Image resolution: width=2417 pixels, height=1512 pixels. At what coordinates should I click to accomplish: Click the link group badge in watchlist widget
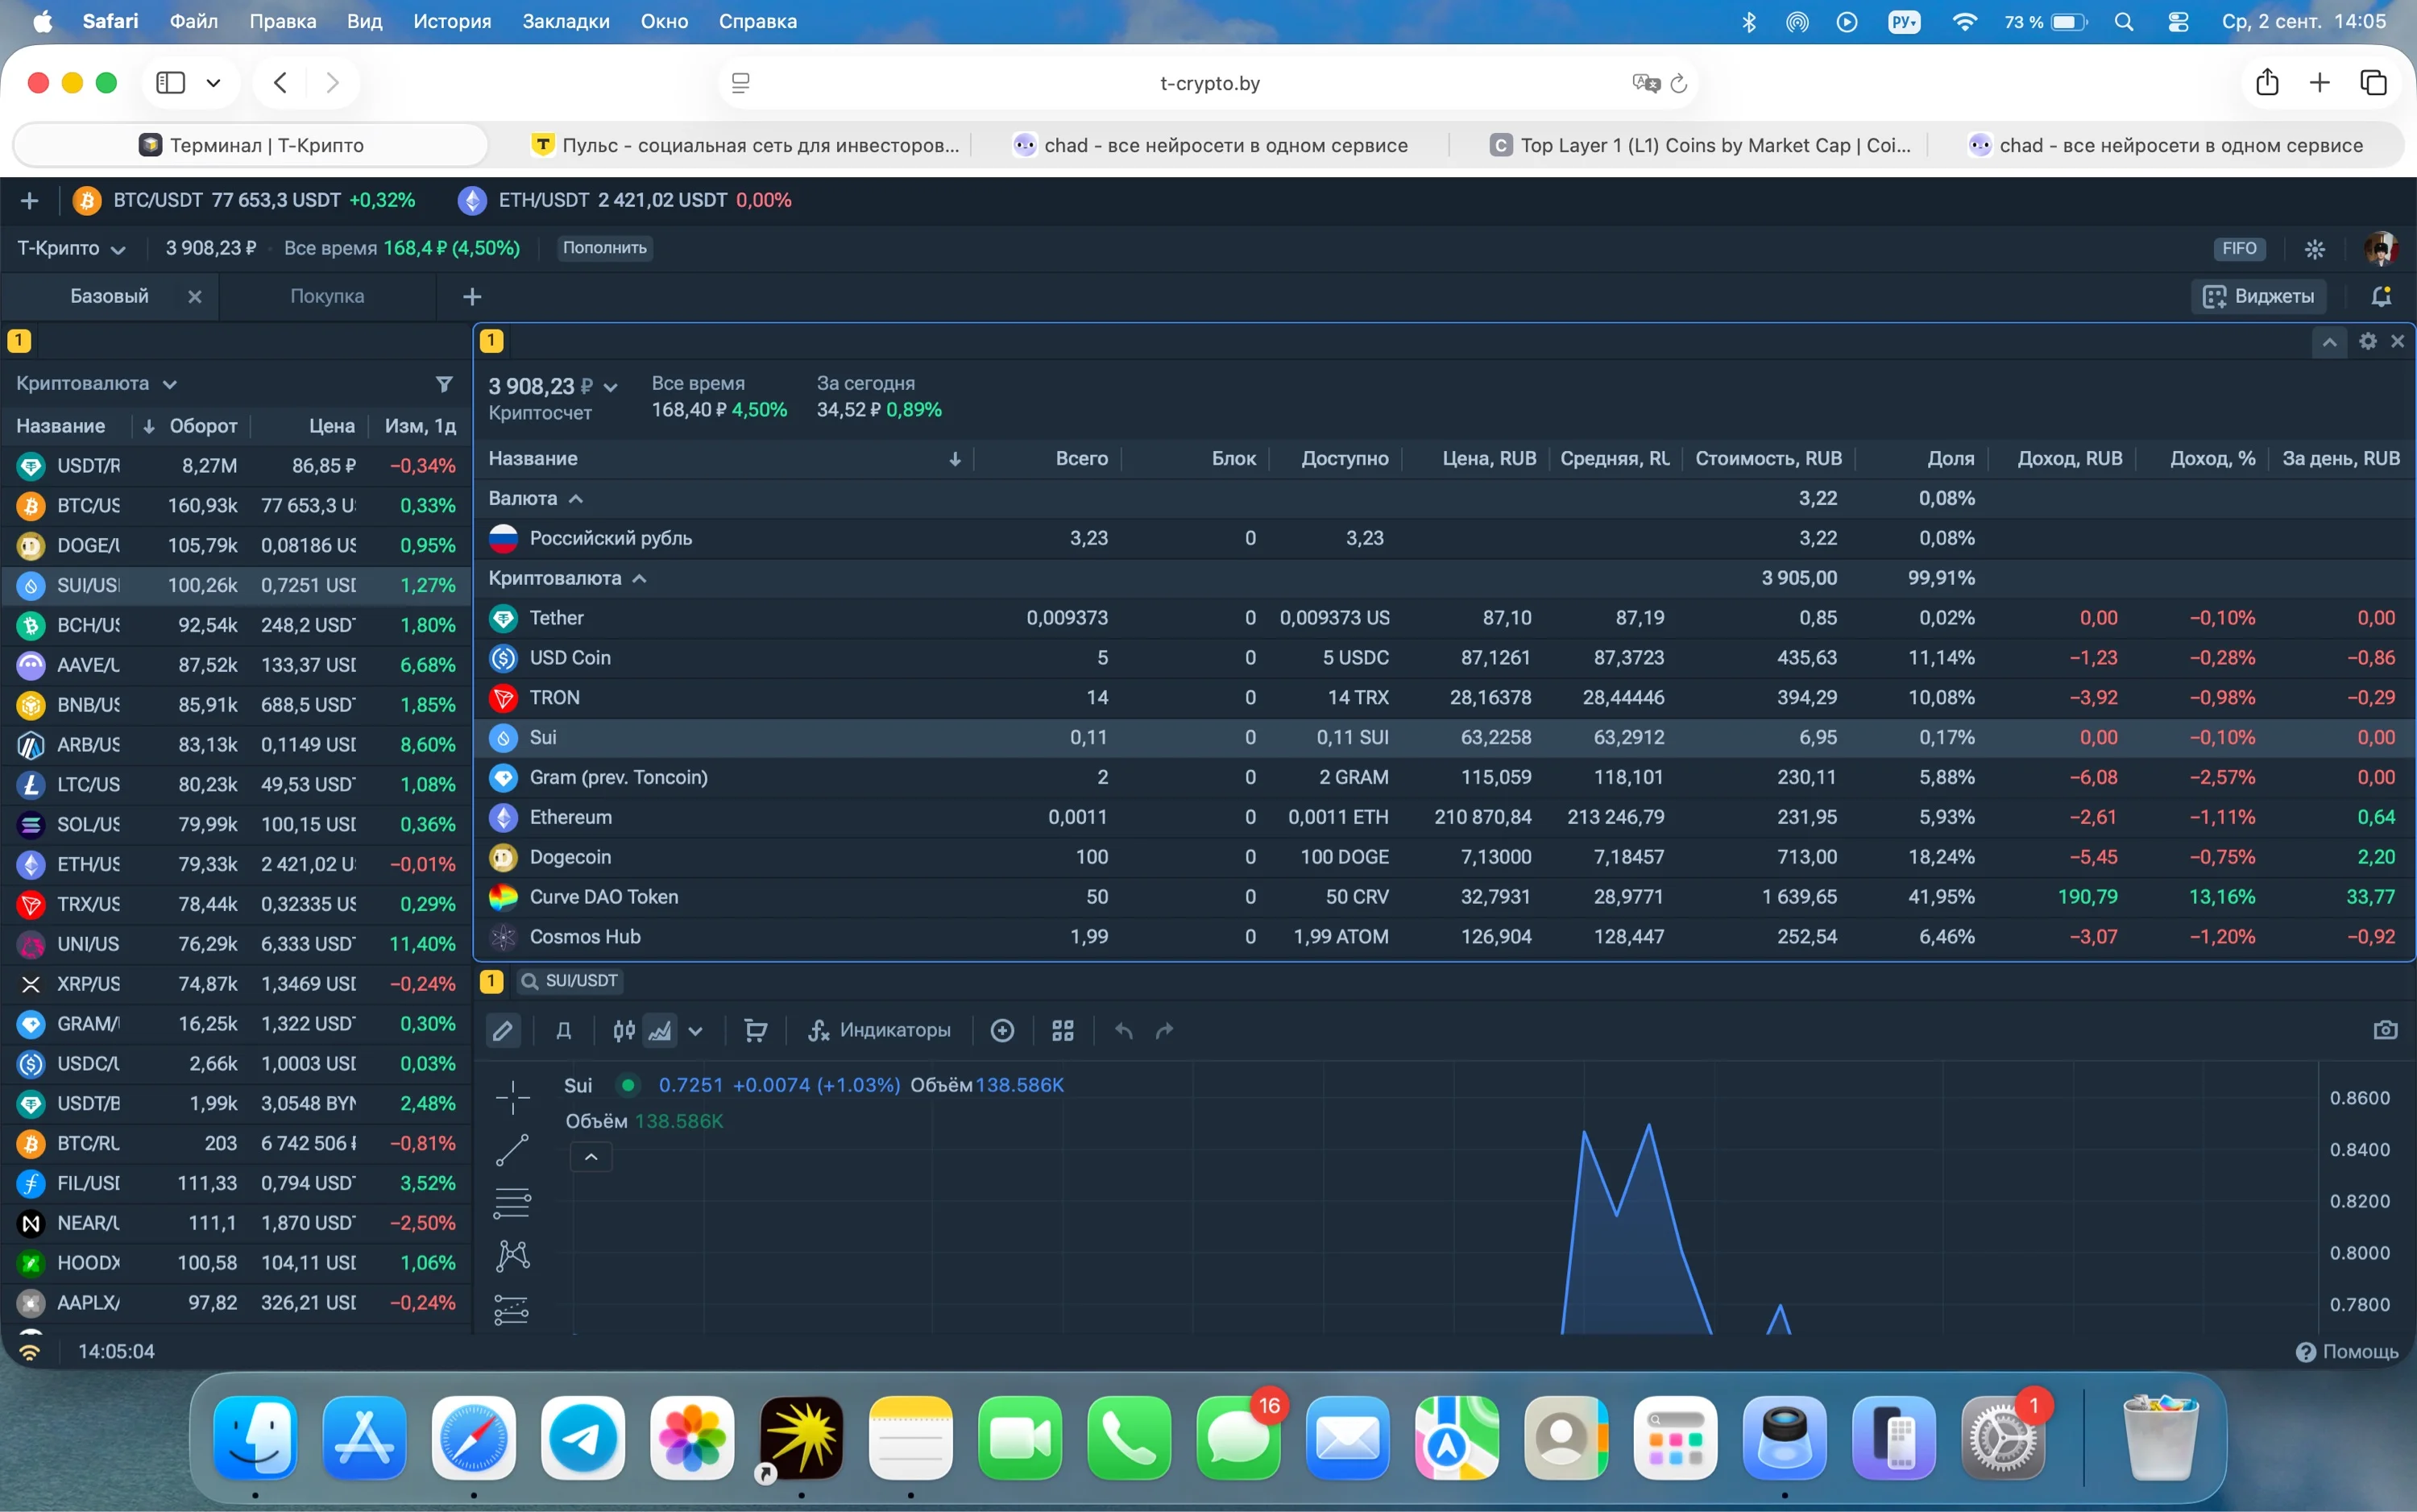19,340
